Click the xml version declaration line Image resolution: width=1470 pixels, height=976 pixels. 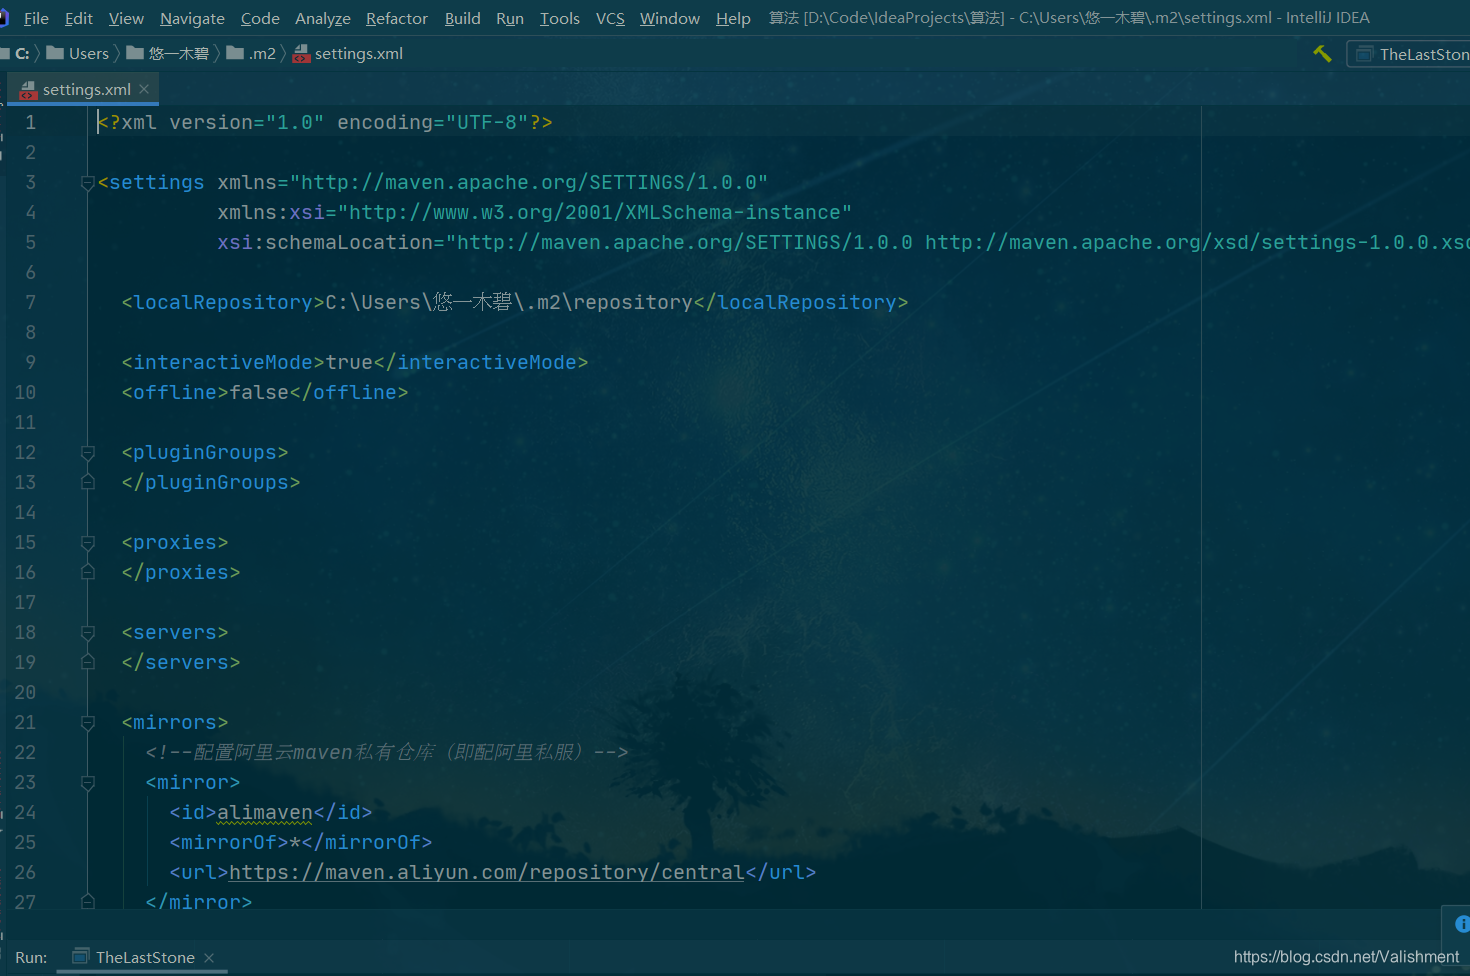(325, 122)
